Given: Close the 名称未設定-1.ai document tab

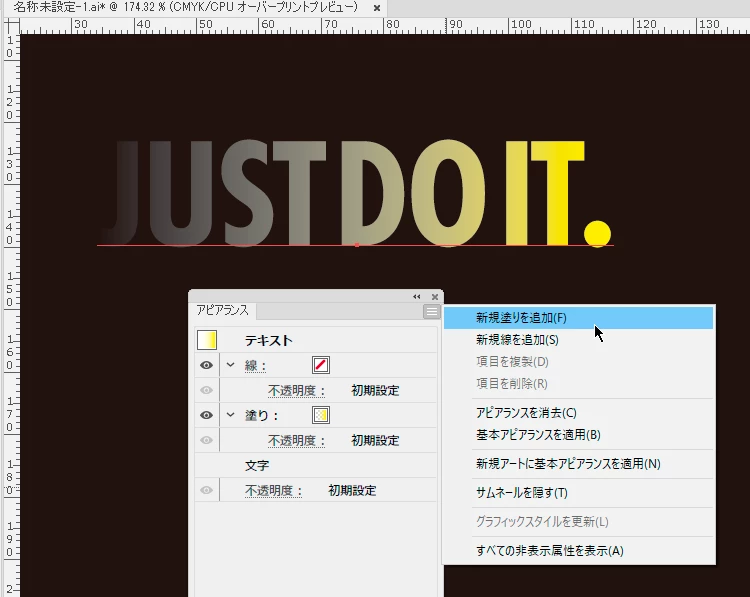Looking at the screenshot, I should pyautogui.click(x=377, y=8).
